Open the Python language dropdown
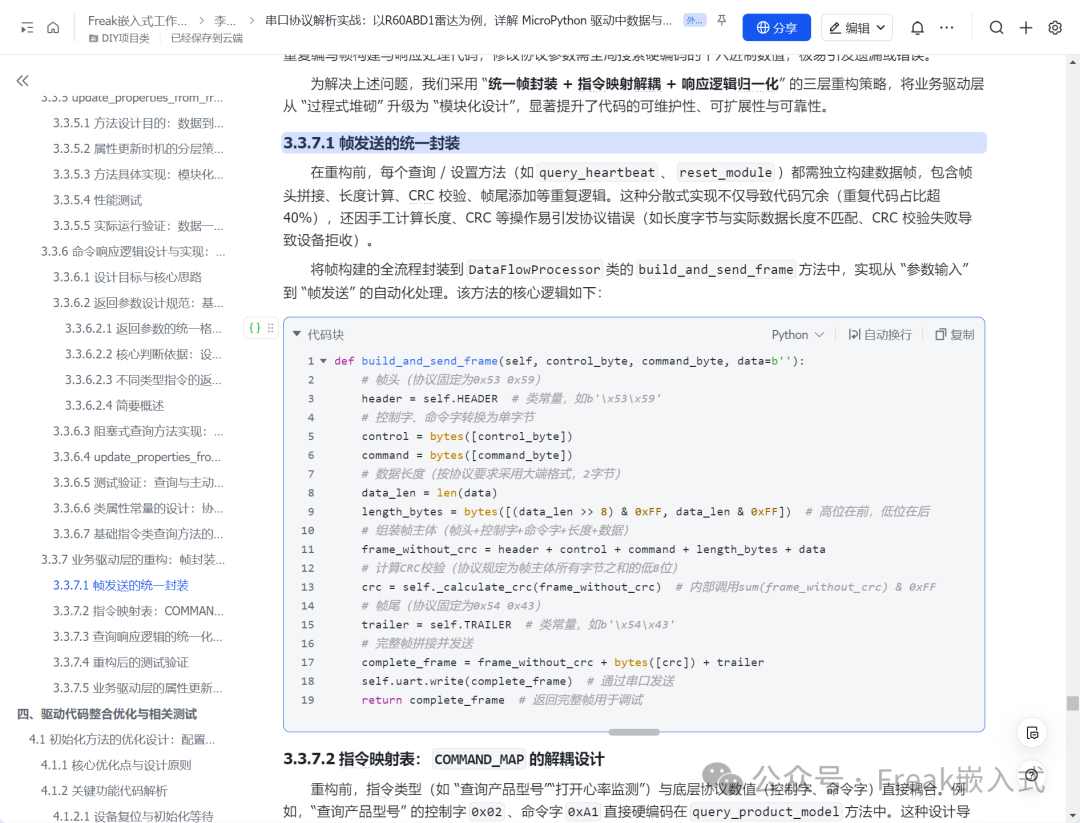 797,335
